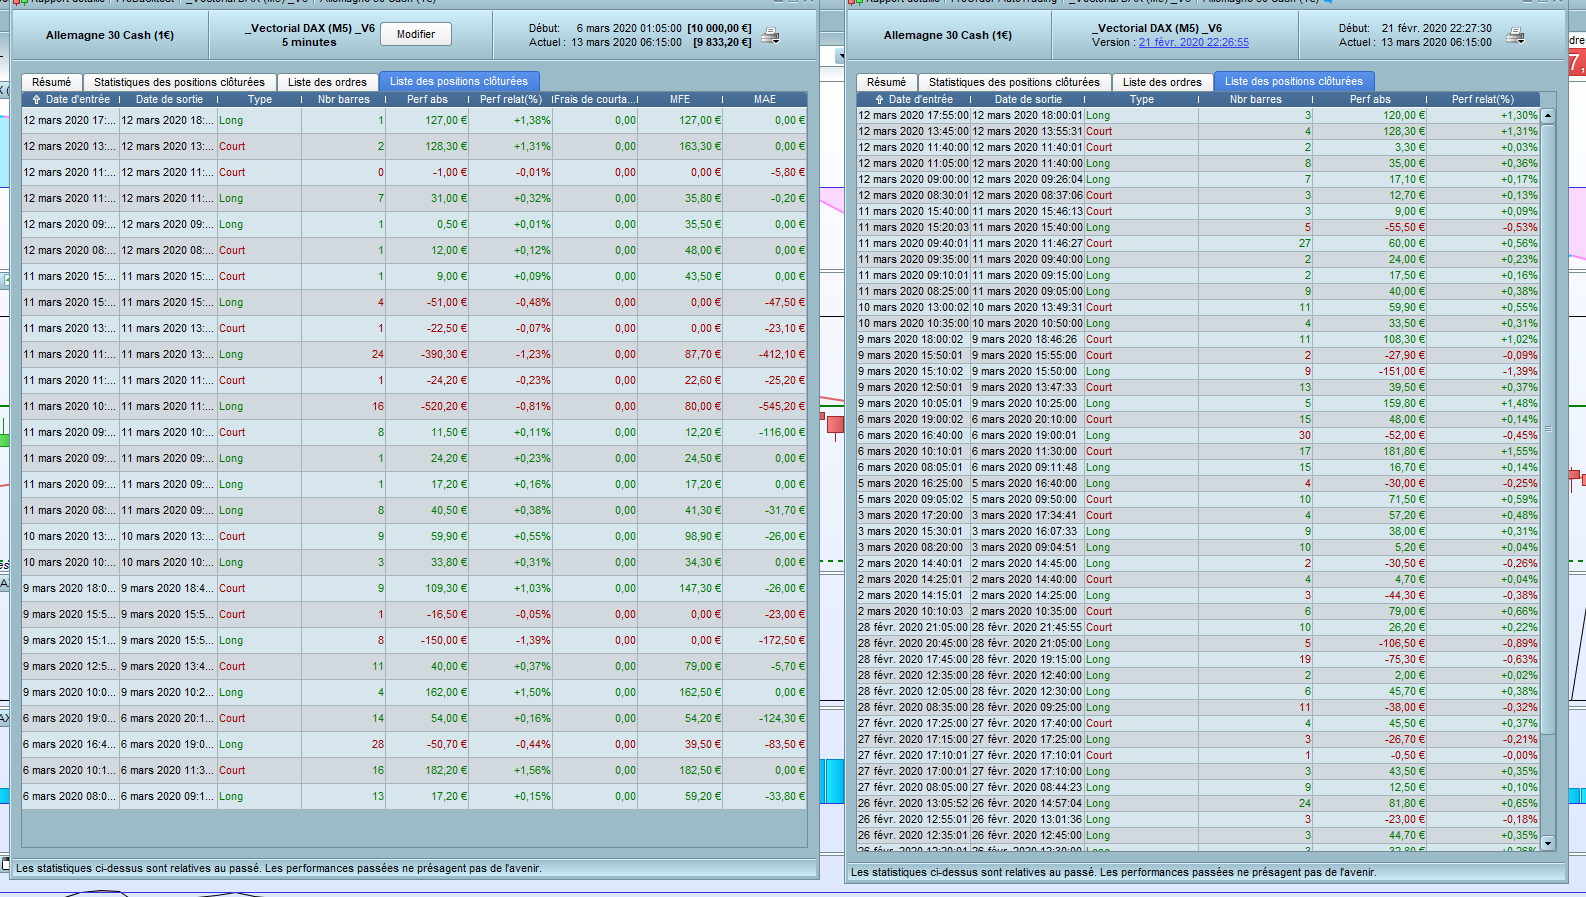Sort by the MFE column header
Viewport: 1586px width, 897px height.
pos(680,100)
